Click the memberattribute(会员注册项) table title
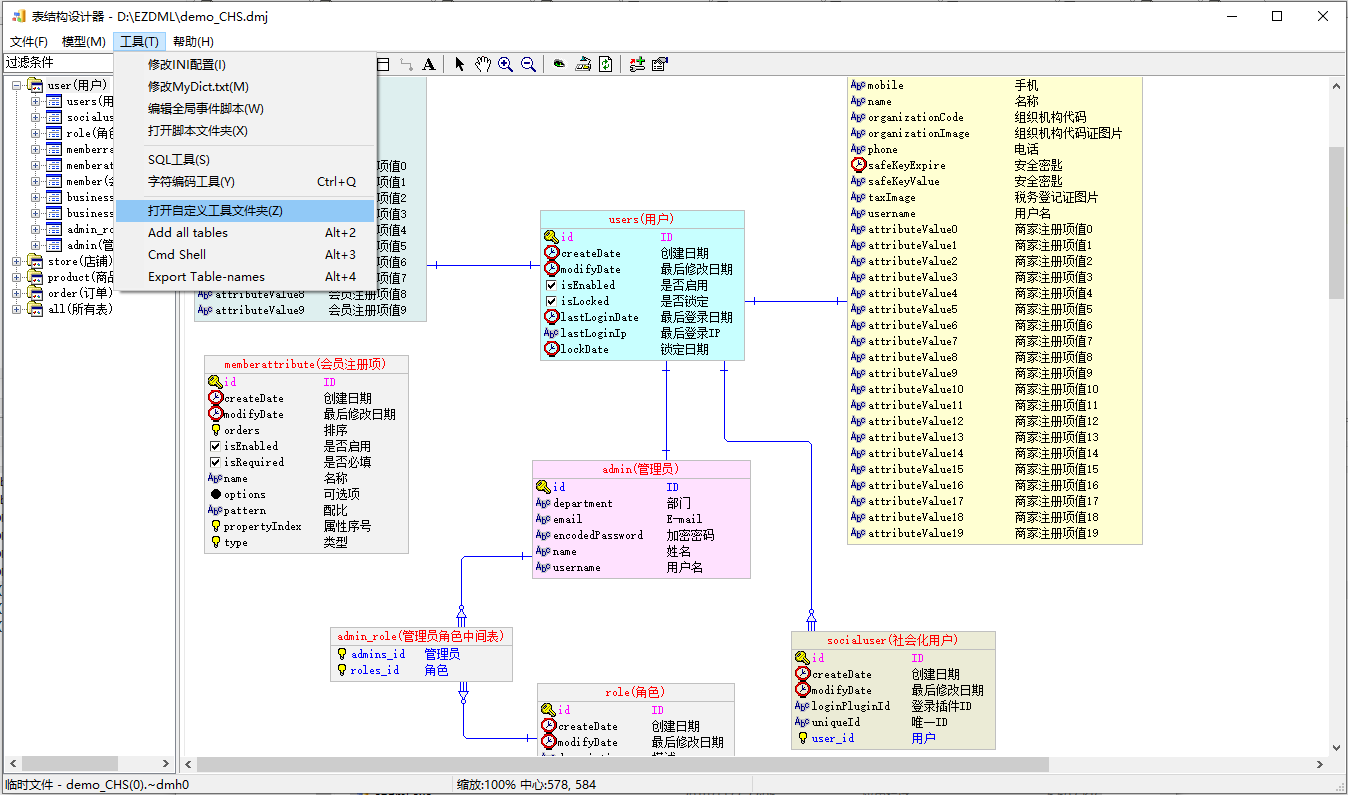Screen dimensions: 1348x795 tap(306, 365)
